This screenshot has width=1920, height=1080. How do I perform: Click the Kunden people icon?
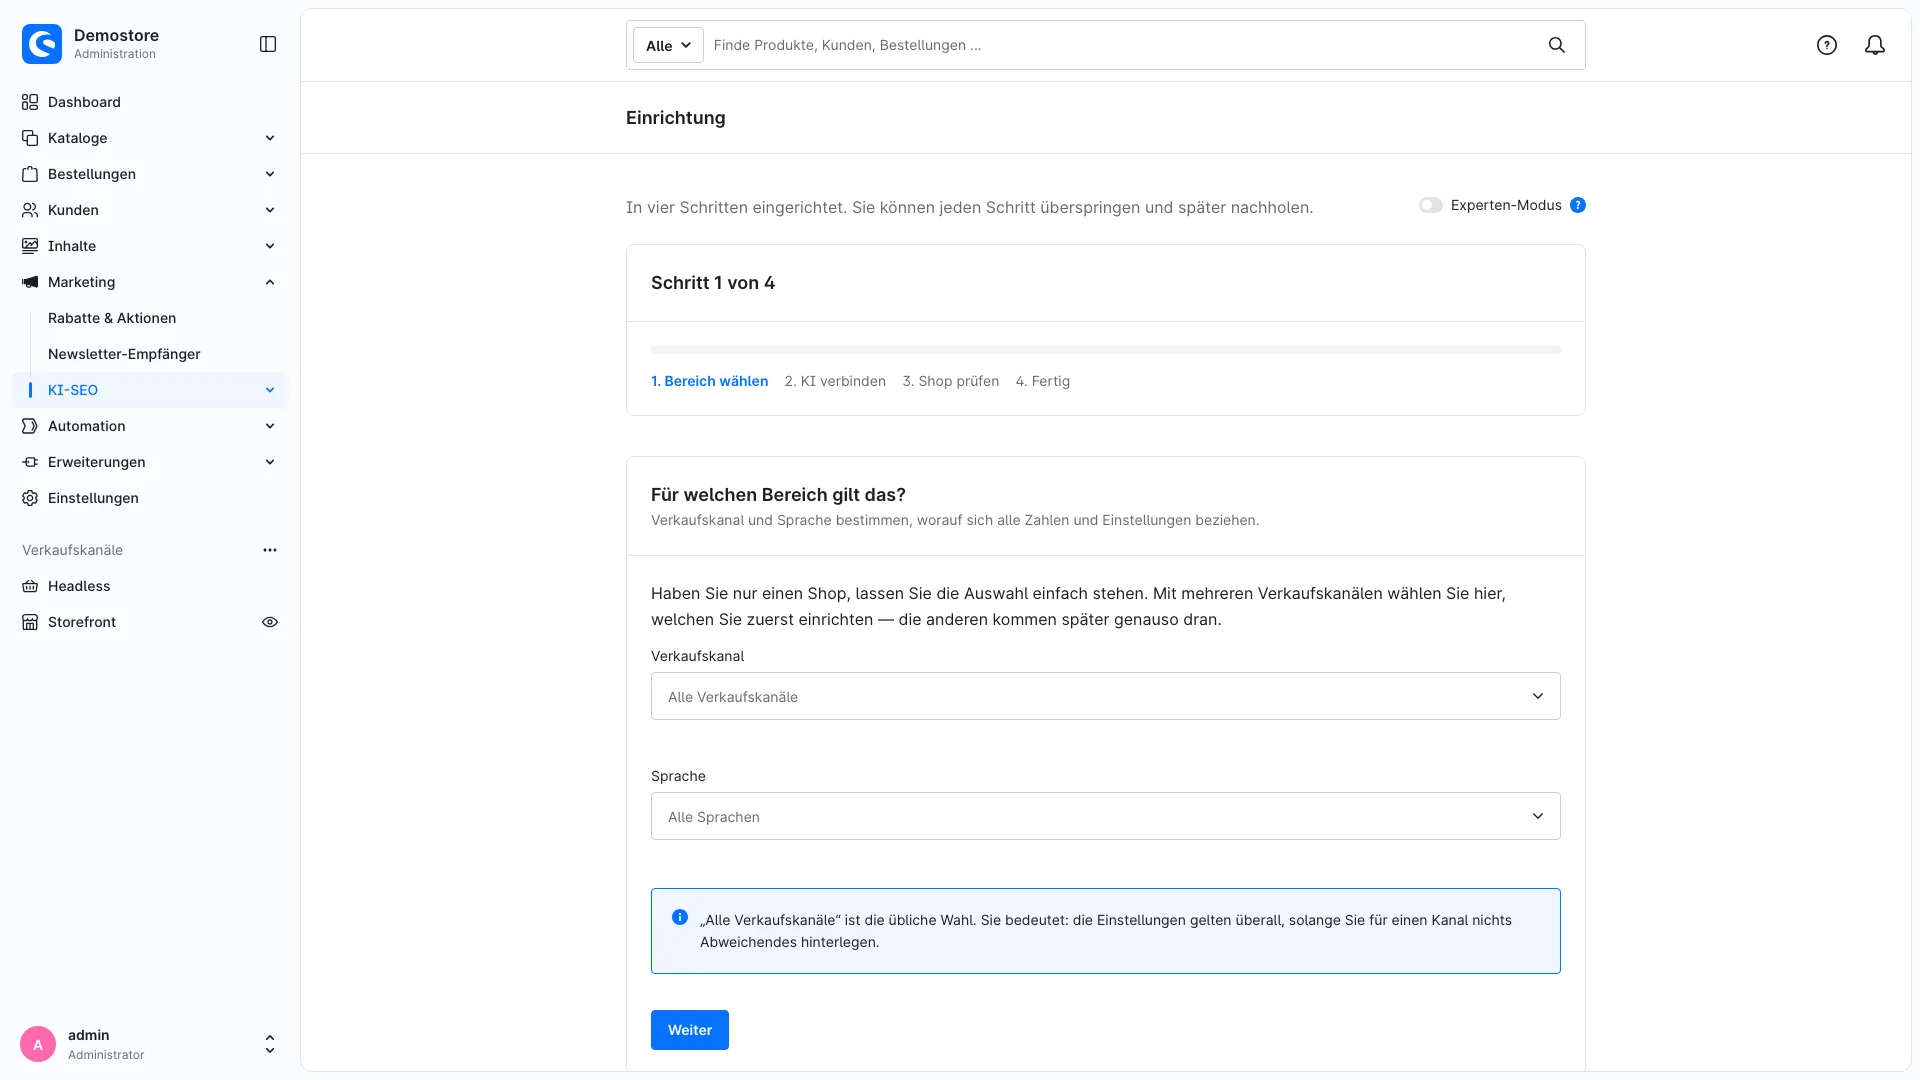coord(30,210)
